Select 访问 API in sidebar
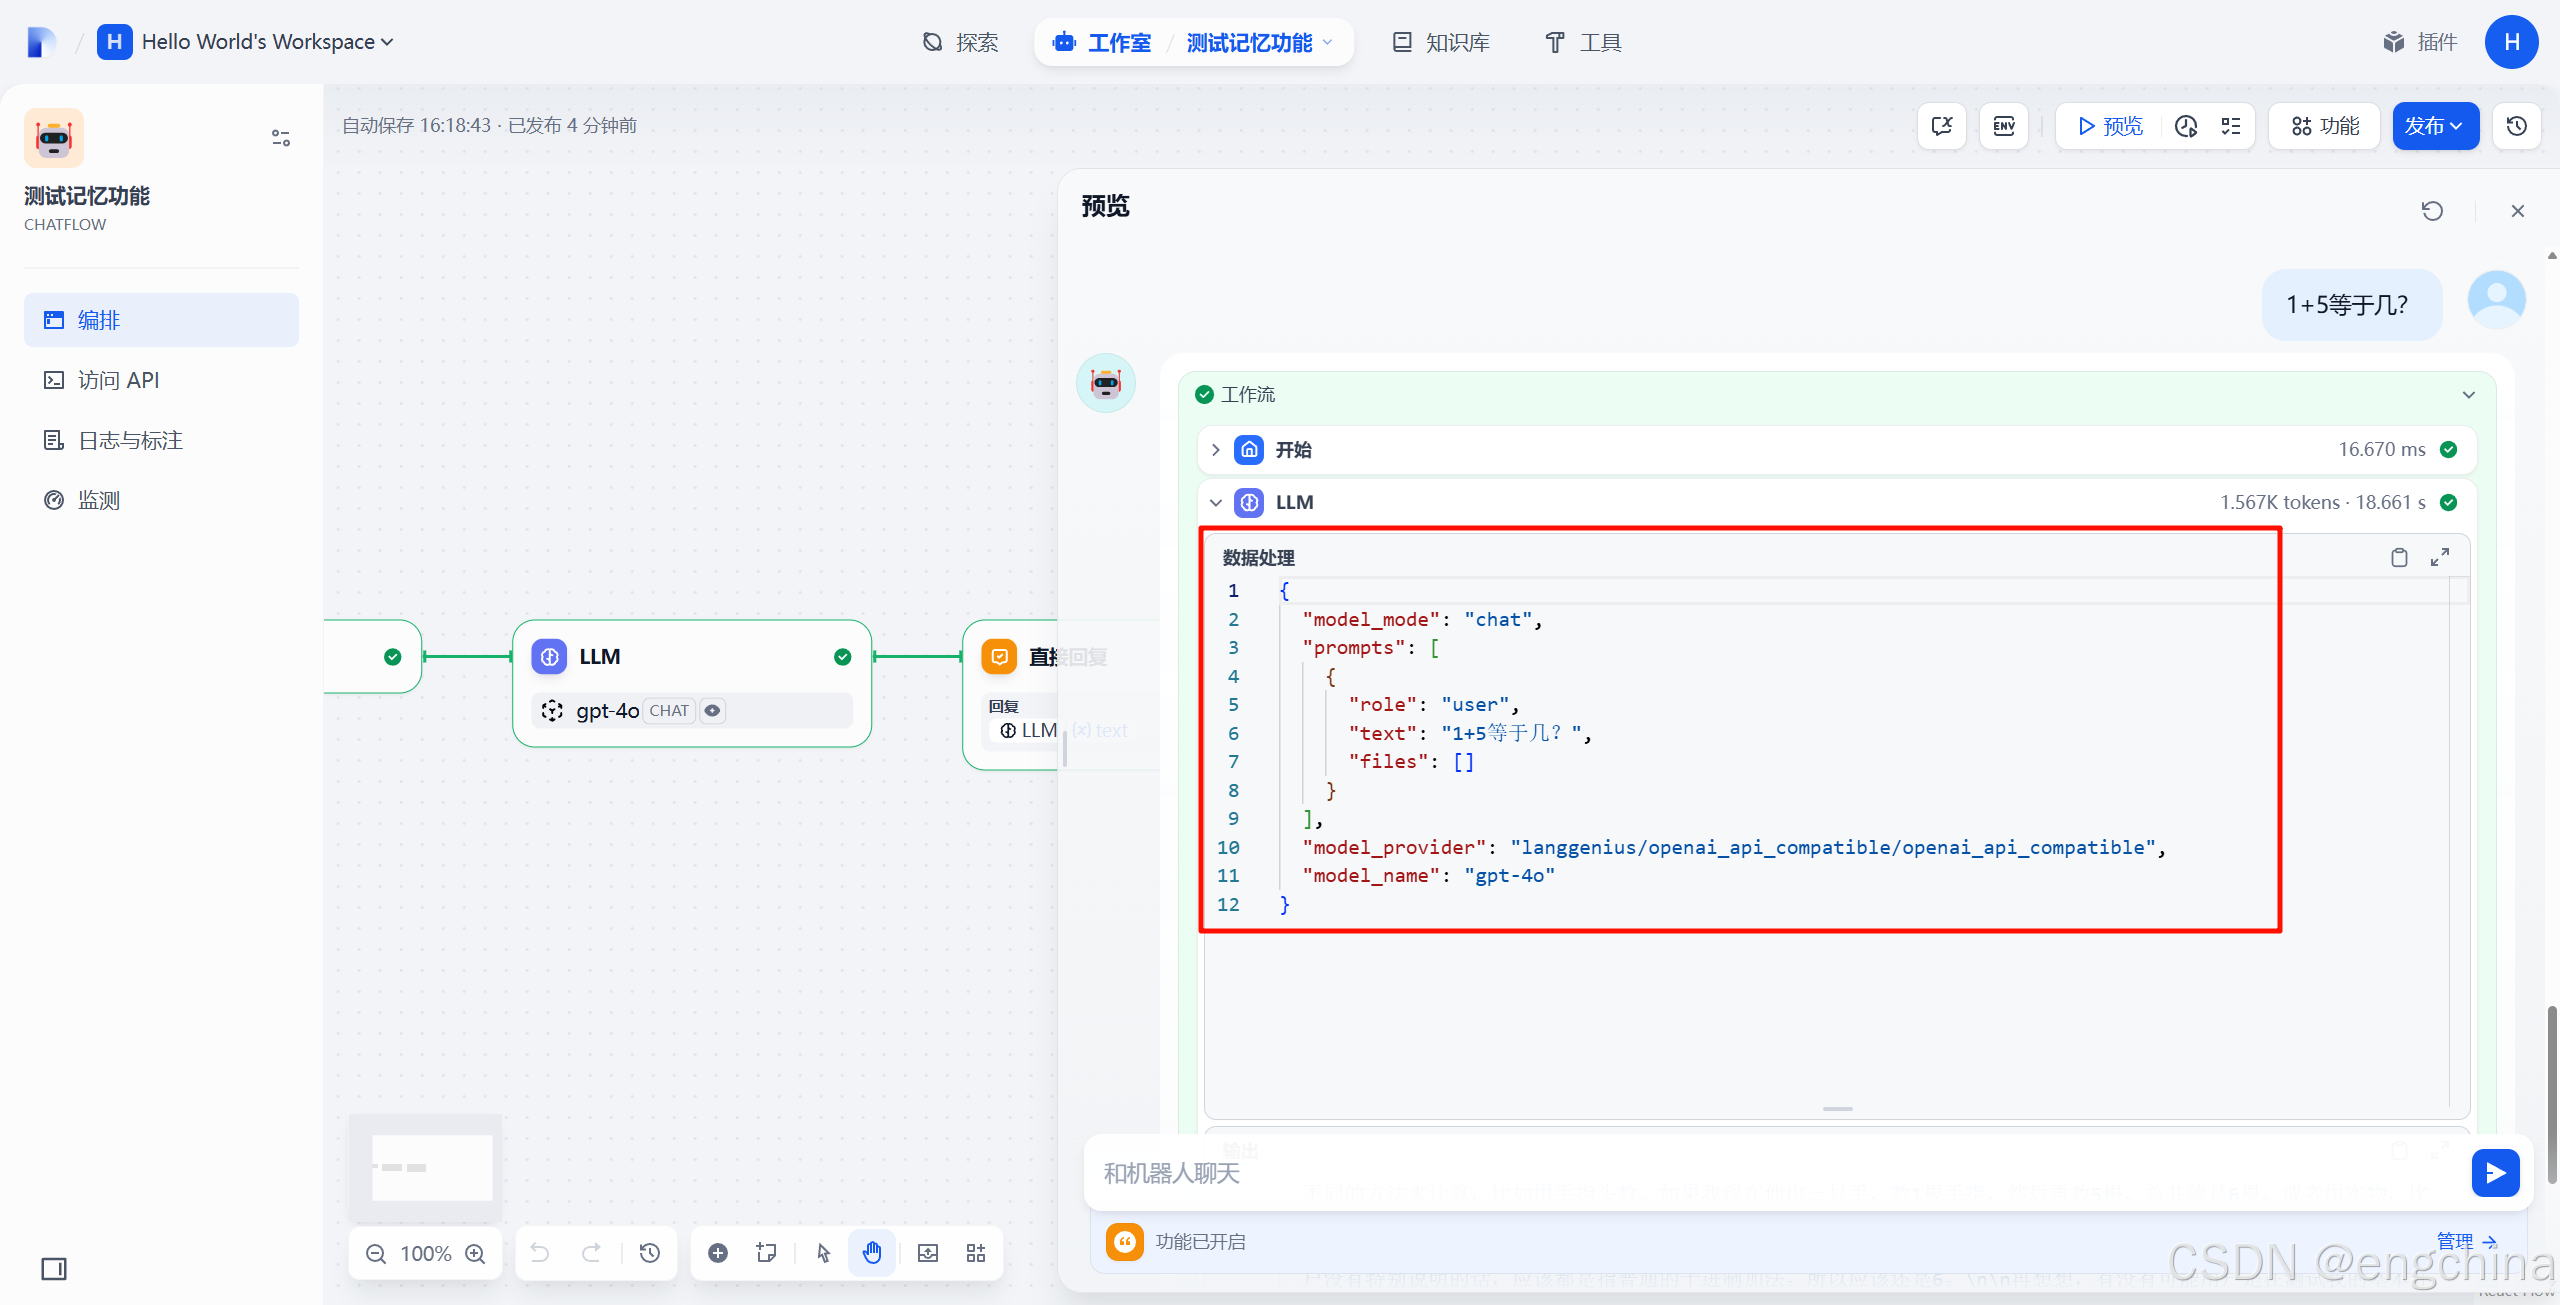The height and width of the screenshot is (1305, 2560). point(118,380)
